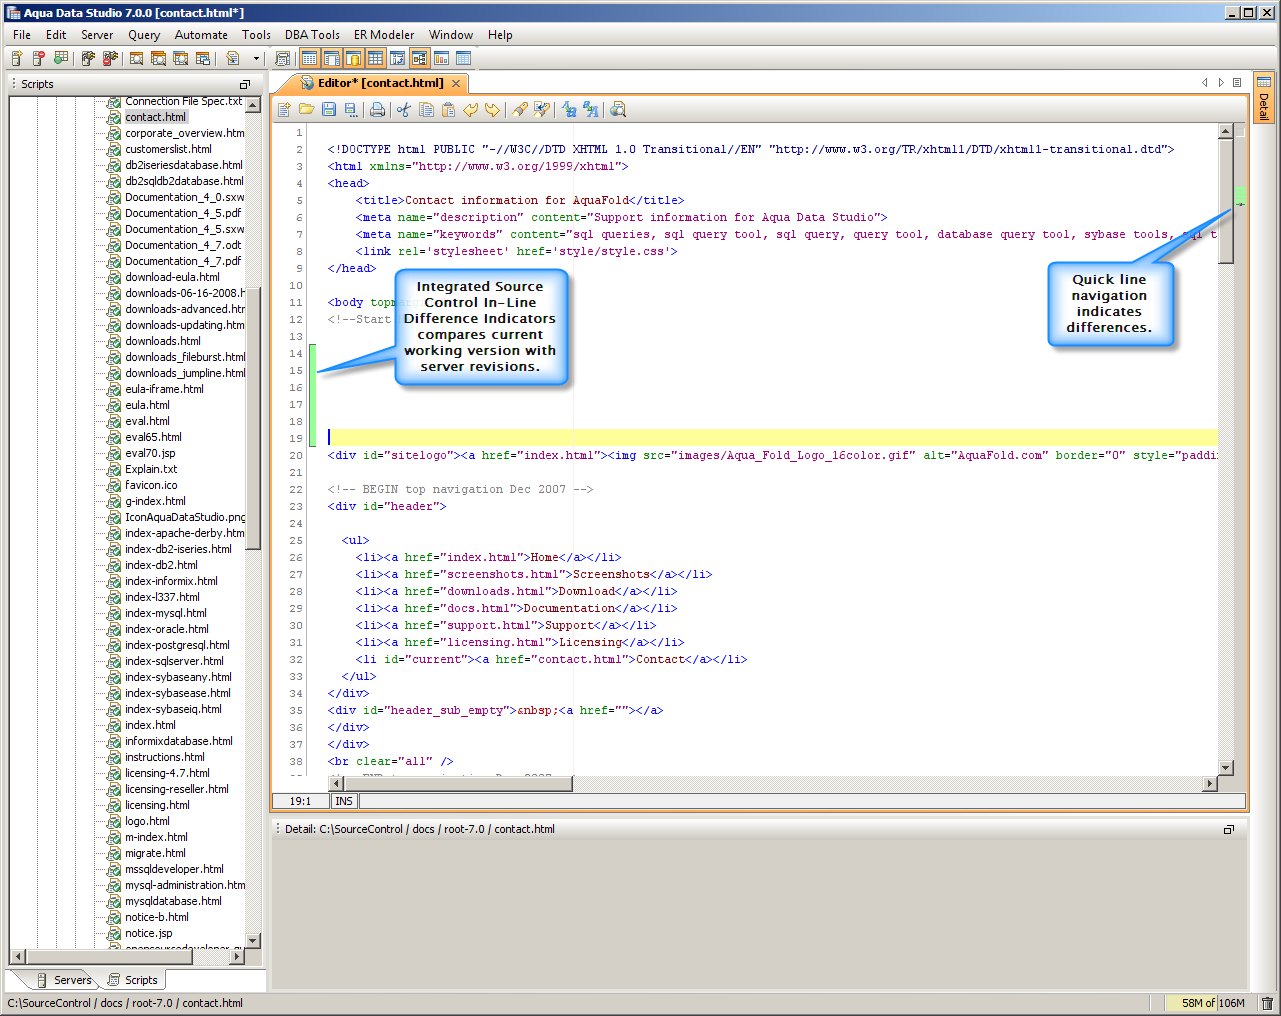Open the DBA Tools menu
Viewport: 1281px width, 1016px height.
tap(312, 34)
